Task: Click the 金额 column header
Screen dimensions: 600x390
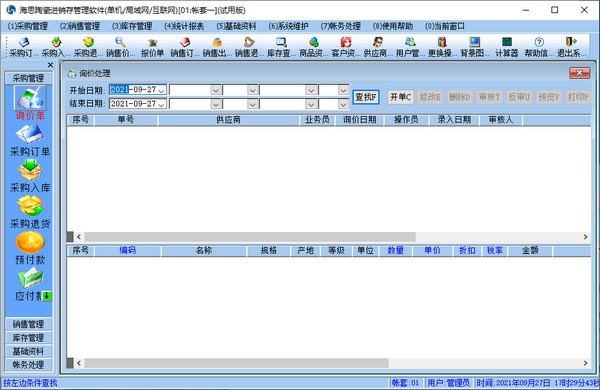Action: (530, 251)
